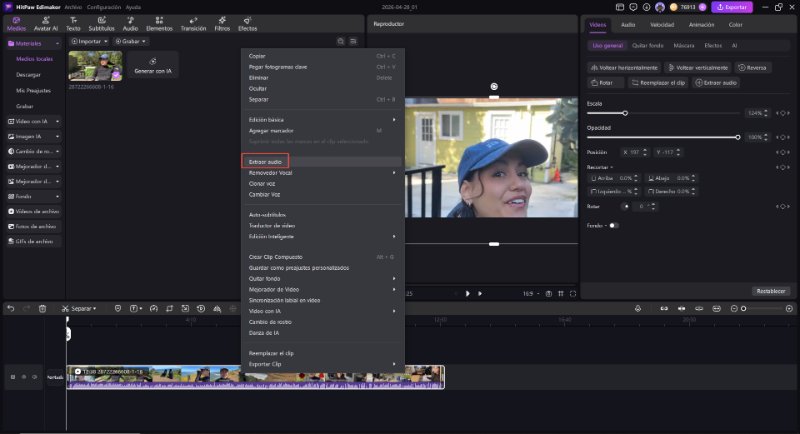
Task: Open aspect ratio 16:9 dropdown
Action: [x=531, y=294]
